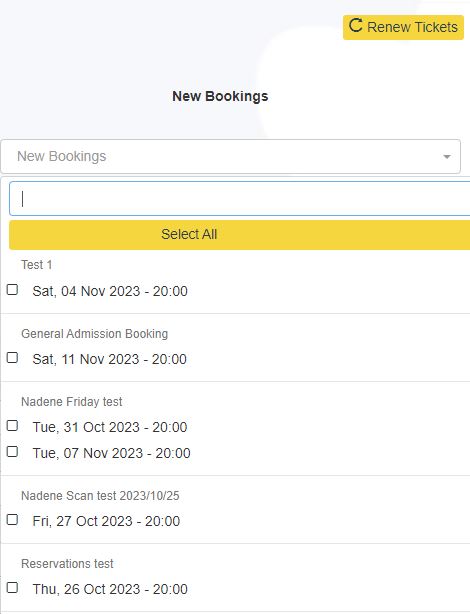
Task: Click the bold New Bookings heading
Action: click(220, 96)
